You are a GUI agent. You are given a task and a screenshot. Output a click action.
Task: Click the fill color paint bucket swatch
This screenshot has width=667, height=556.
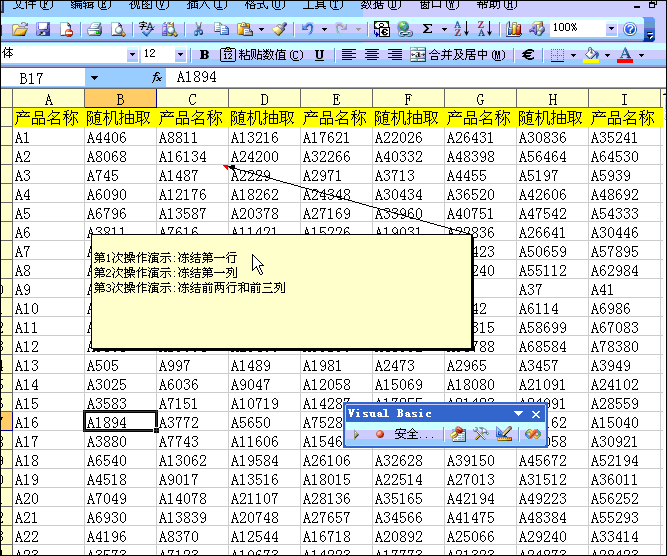tap(591, 54)
